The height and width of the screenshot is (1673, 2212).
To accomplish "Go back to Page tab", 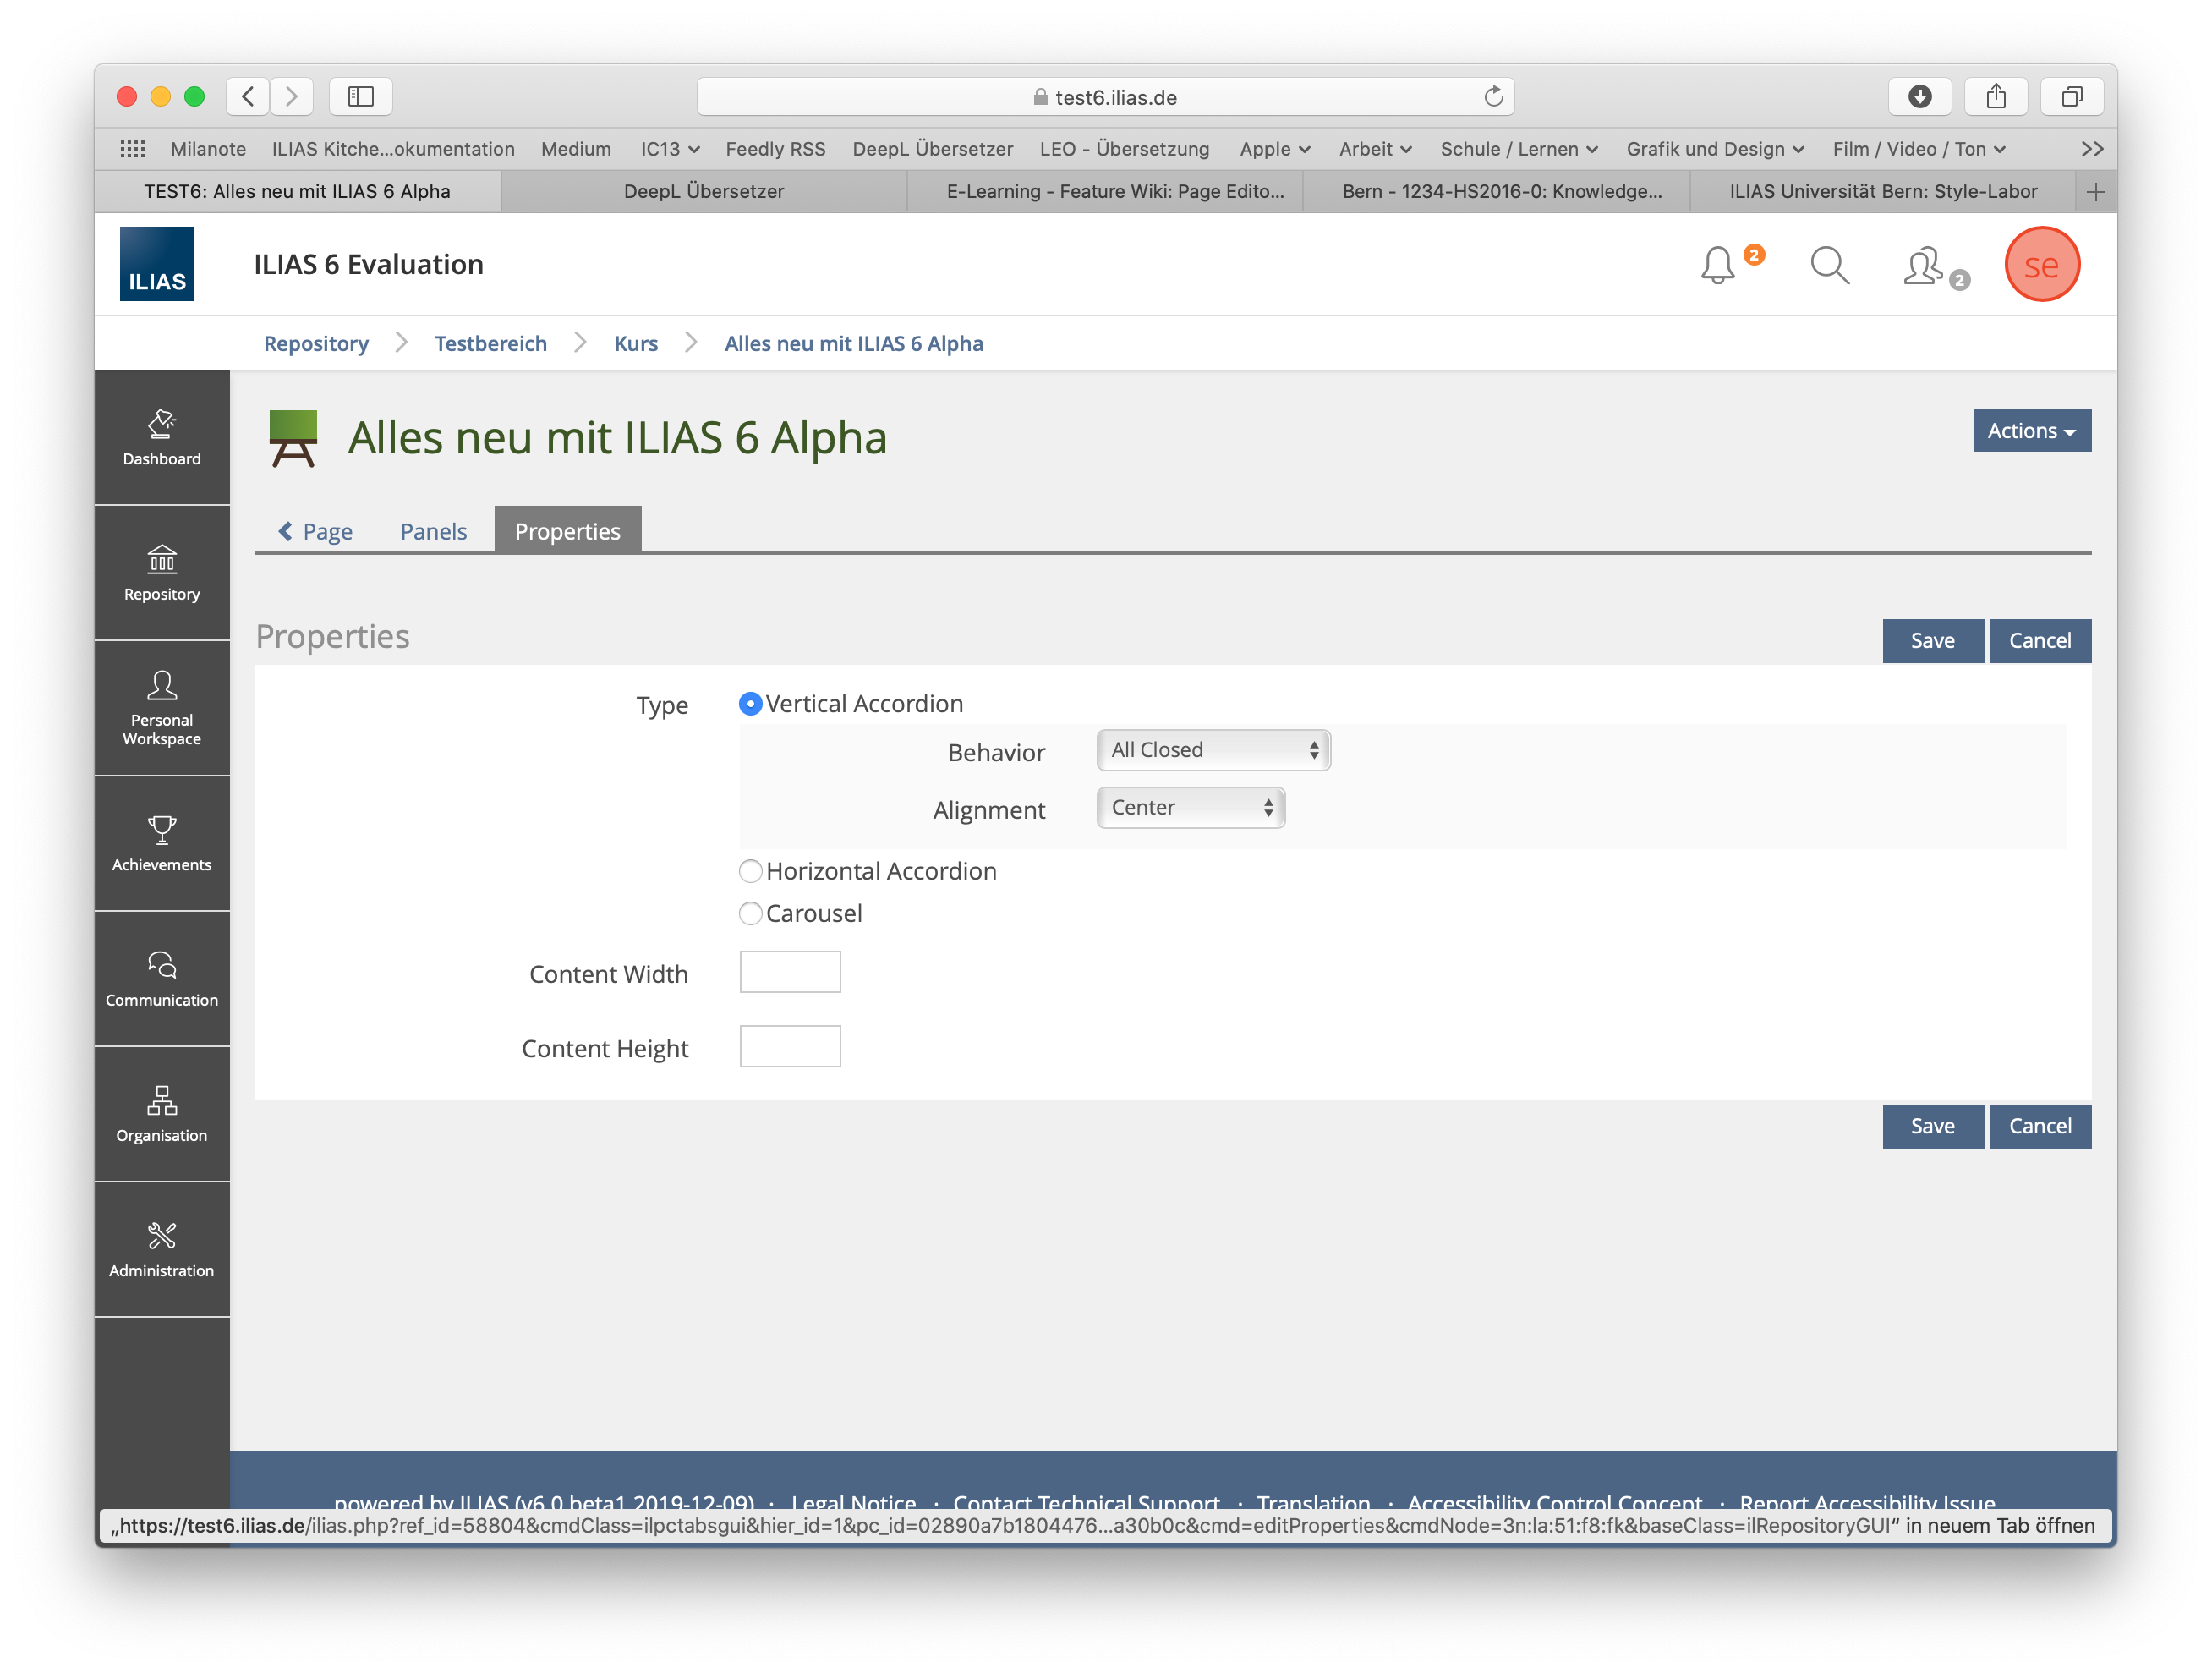I will pos(316,532).
